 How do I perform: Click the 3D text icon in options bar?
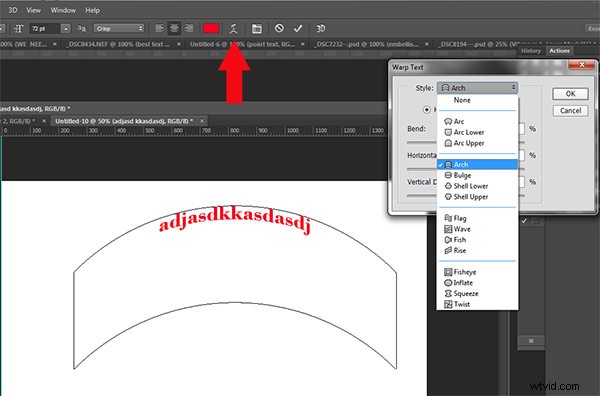321,28
